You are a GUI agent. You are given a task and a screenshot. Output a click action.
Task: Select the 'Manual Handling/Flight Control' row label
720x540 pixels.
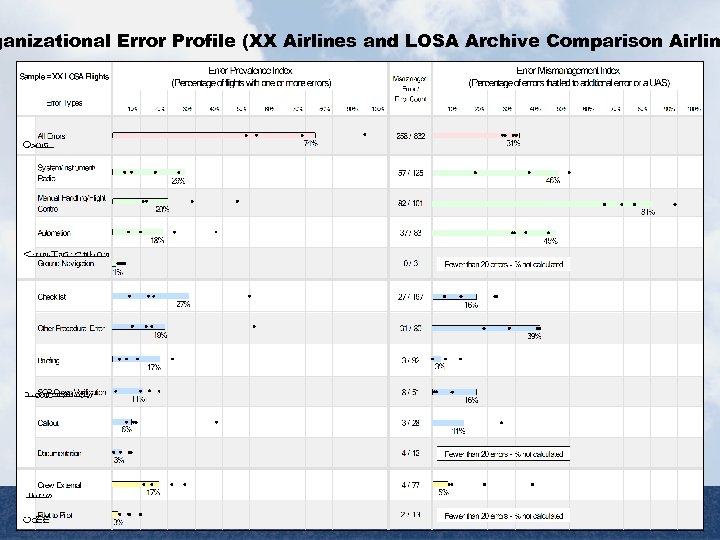(x=72, y=203)
